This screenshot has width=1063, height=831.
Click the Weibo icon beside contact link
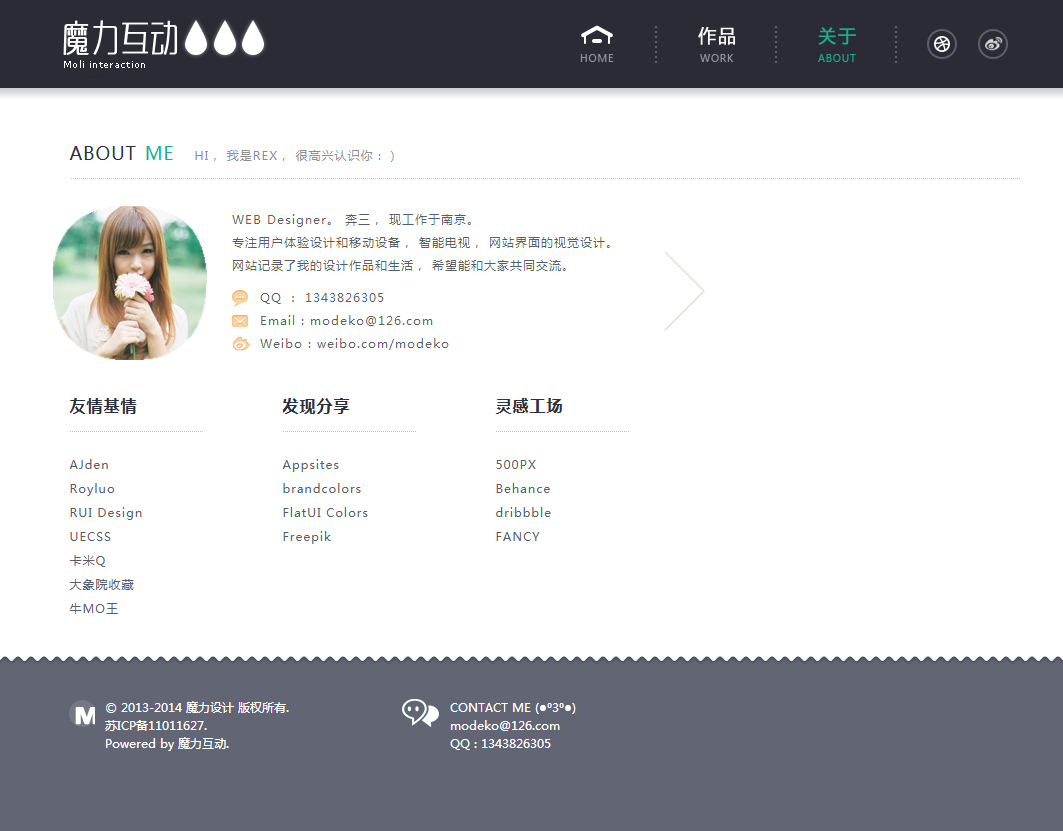pyautogui.click(x=240, y=344)
